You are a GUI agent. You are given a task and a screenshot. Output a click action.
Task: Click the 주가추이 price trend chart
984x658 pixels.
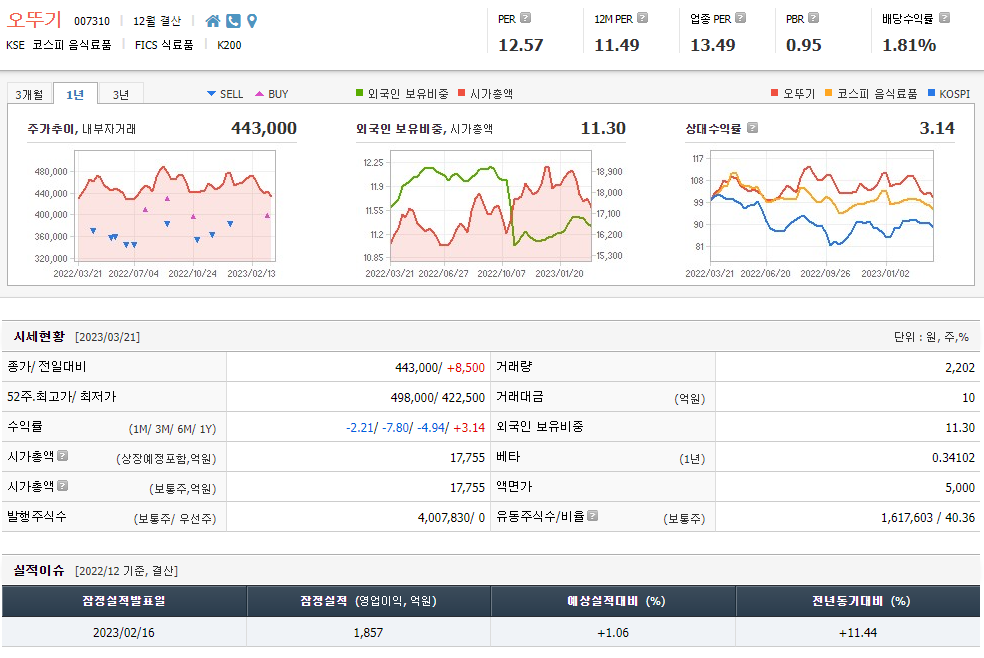coord(175,206)
